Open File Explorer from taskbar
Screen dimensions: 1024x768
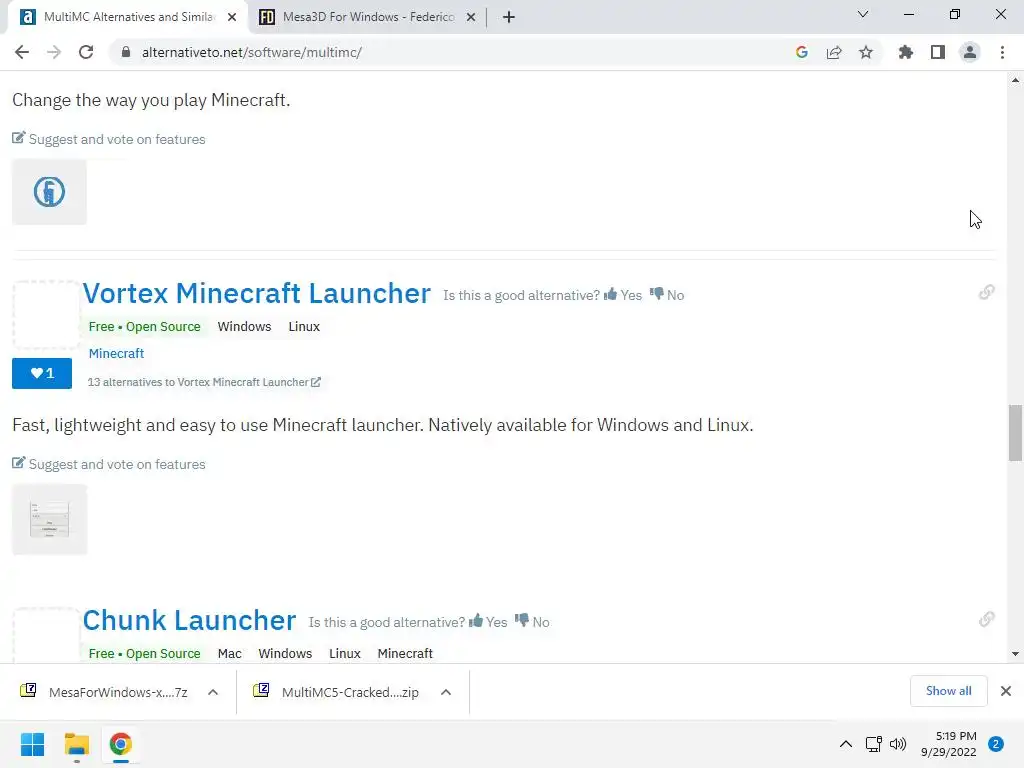coord(76,744)
